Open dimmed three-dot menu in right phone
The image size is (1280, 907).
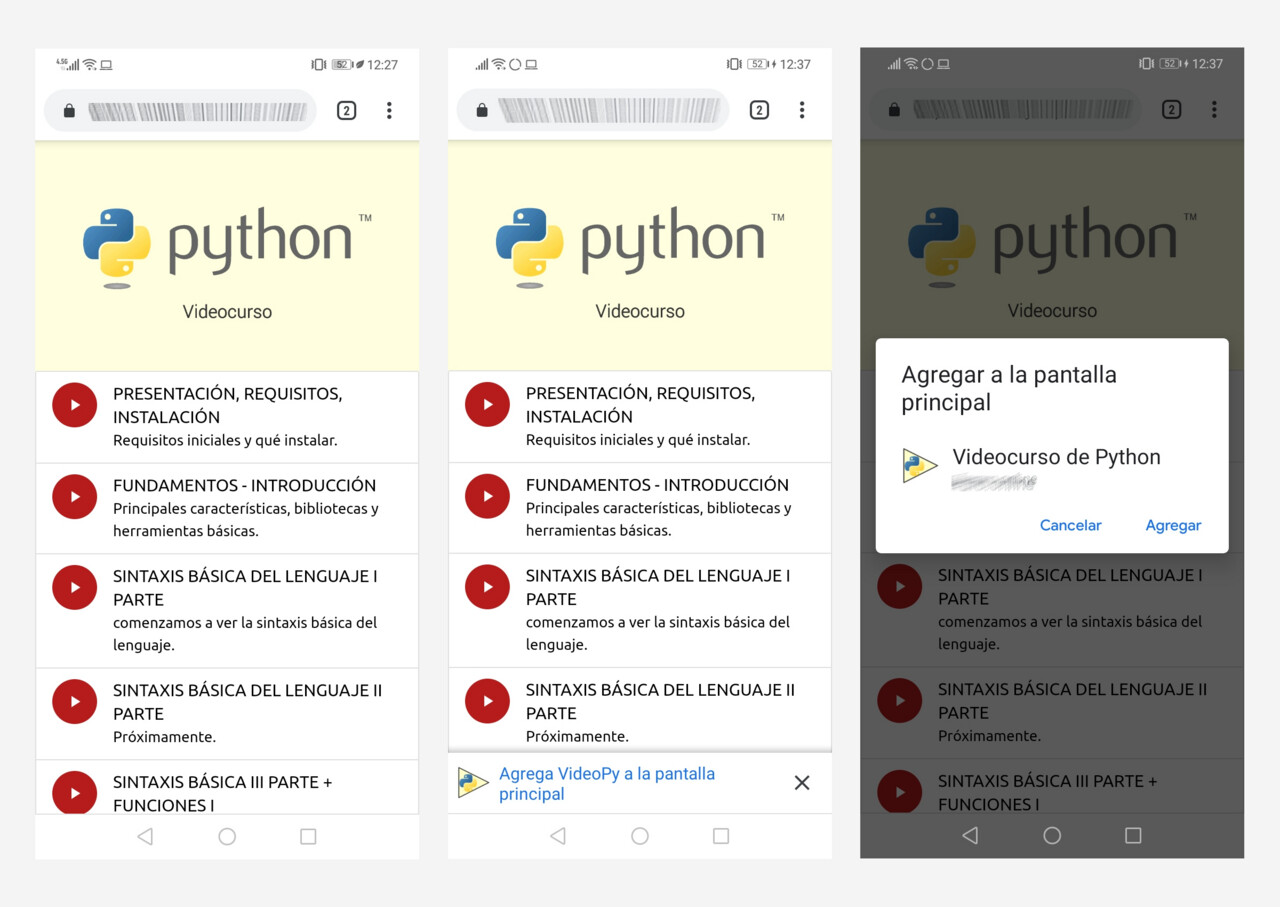(x=1214, y=110)
